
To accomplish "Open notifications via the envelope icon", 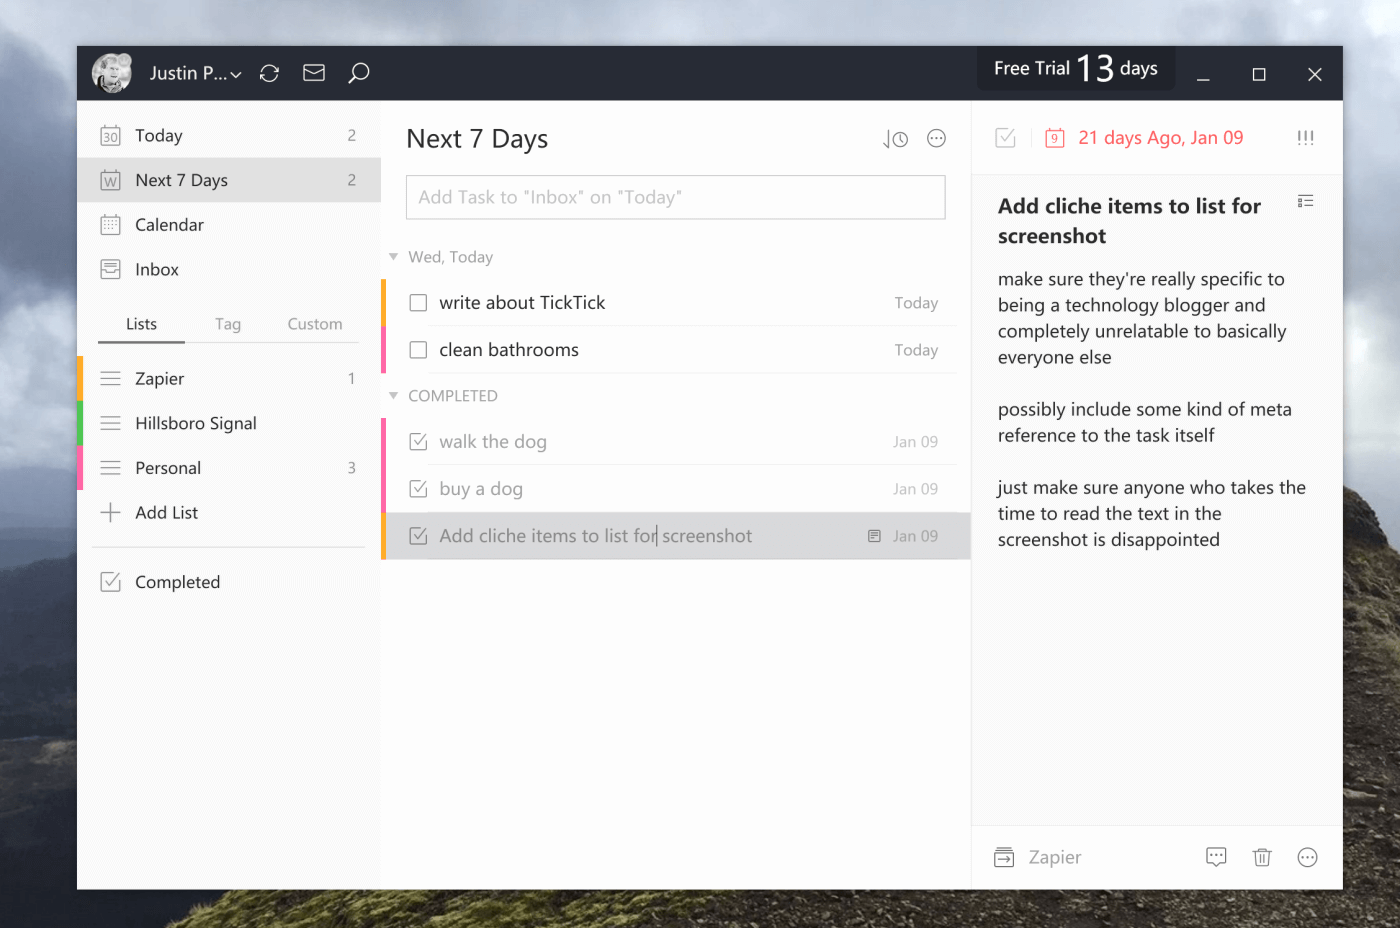I will (x=313, y=72).
